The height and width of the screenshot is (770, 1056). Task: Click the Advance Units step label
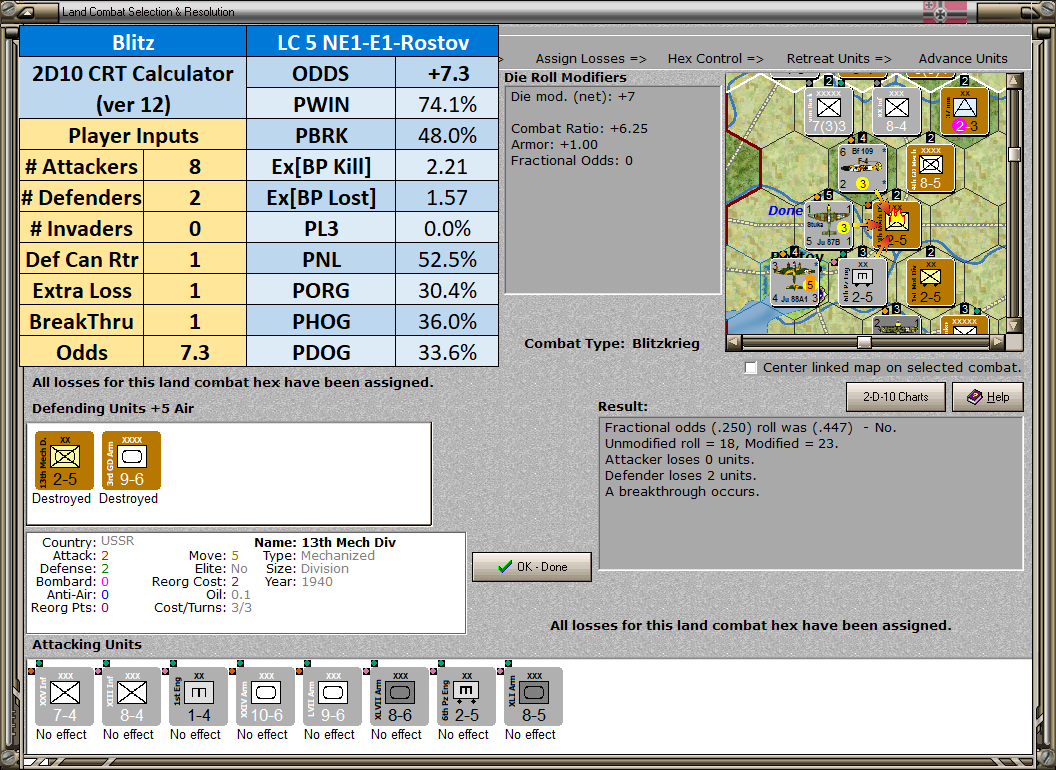pos(963,59)
